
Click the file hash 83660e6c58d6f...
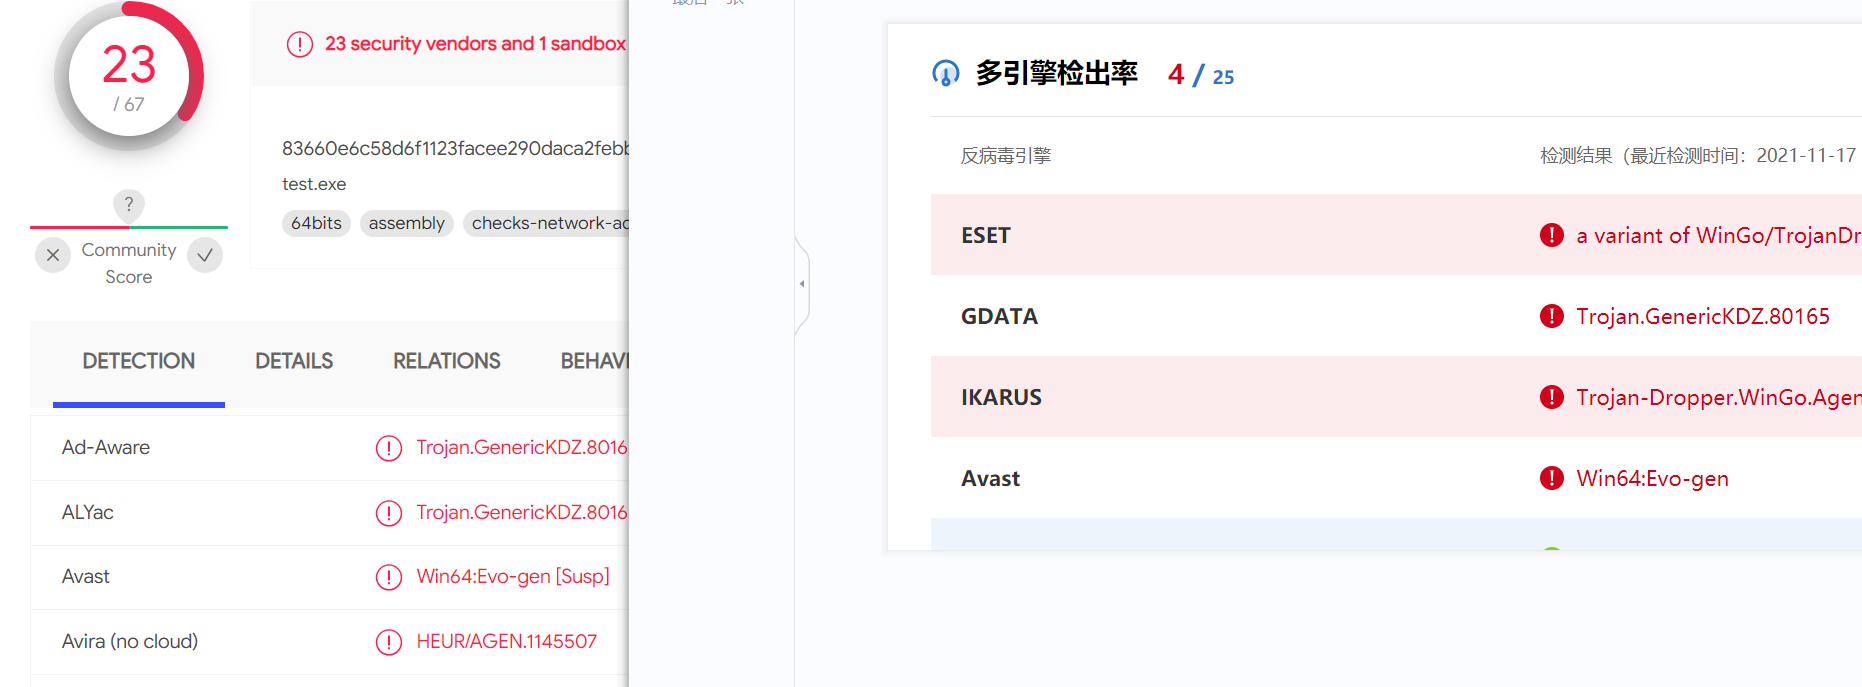[455, 148]
